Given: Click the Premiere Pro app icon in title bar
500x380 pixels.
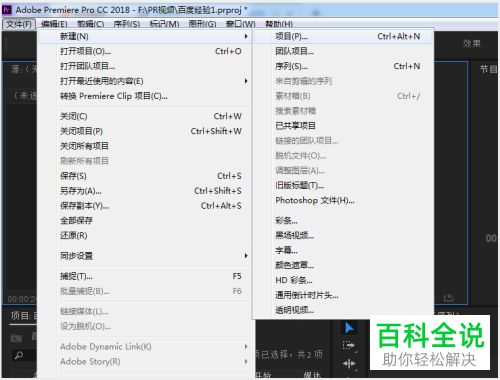Looking at the screenshot, I should click(x=7, y=10).
